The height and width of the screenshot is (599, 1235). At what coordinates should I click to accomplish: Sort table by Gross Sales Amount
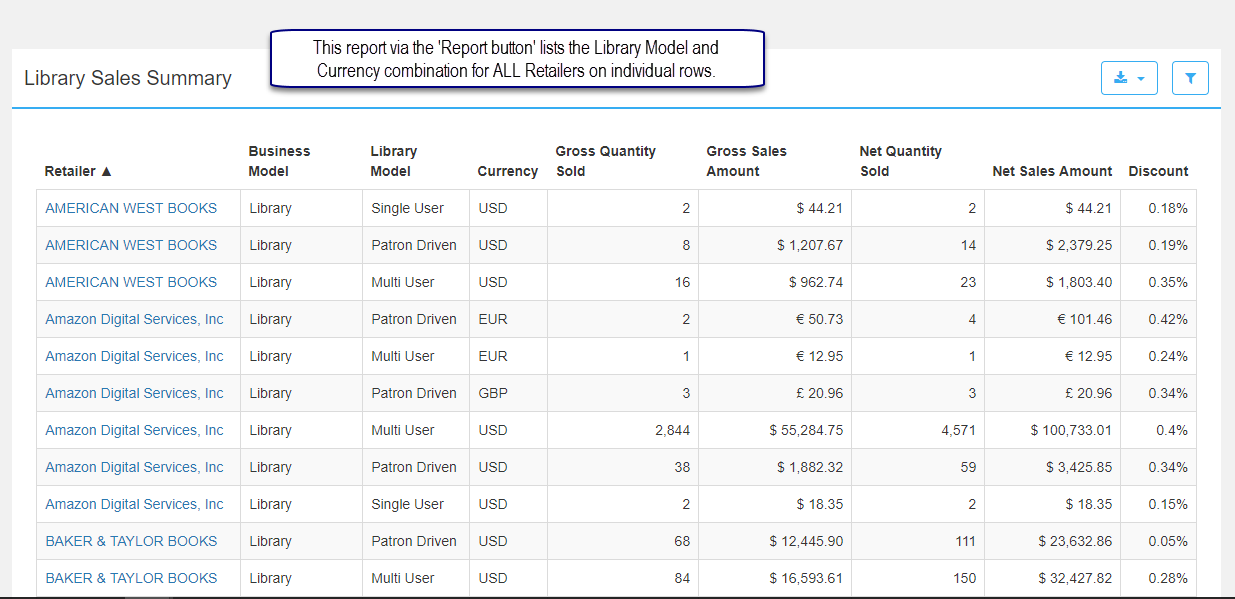click(746, 160)
